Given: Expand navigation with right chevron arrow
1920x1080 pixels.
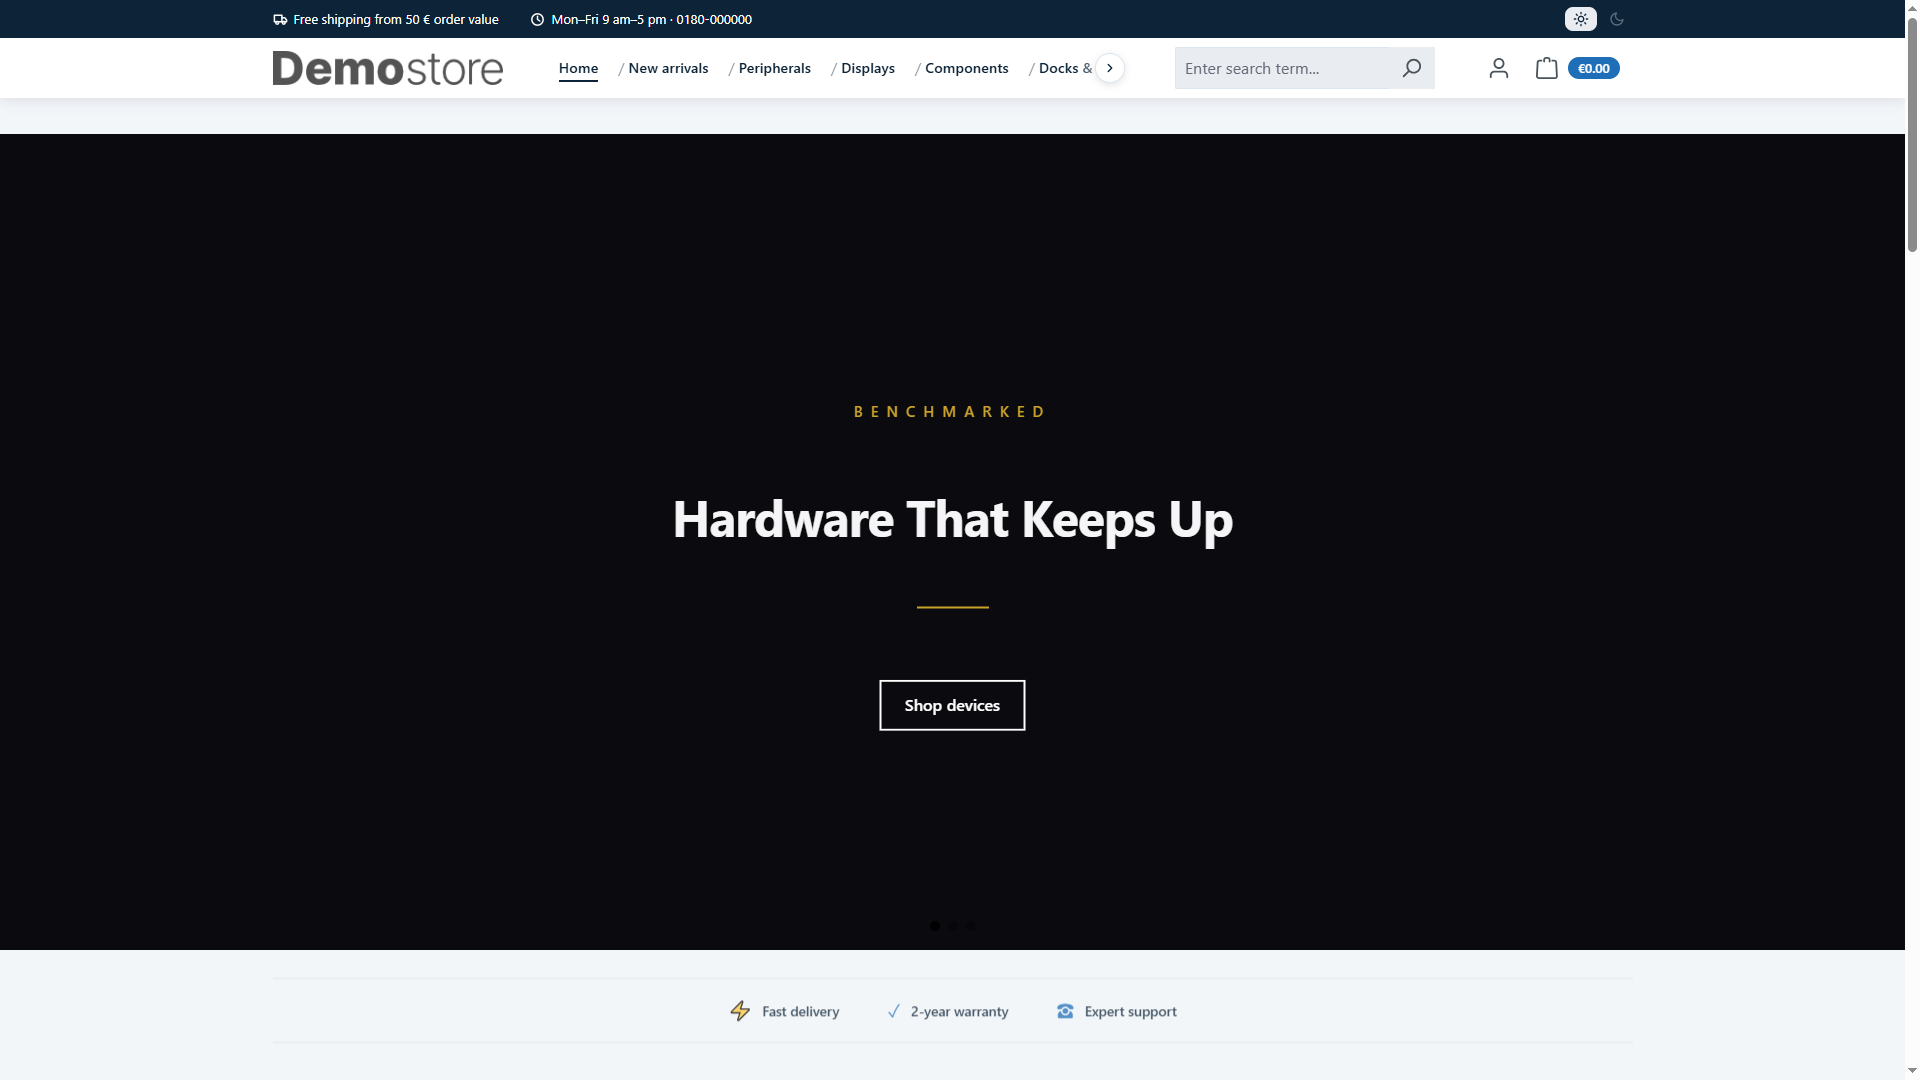Looking at the screenshot, I should point(1109,68).
